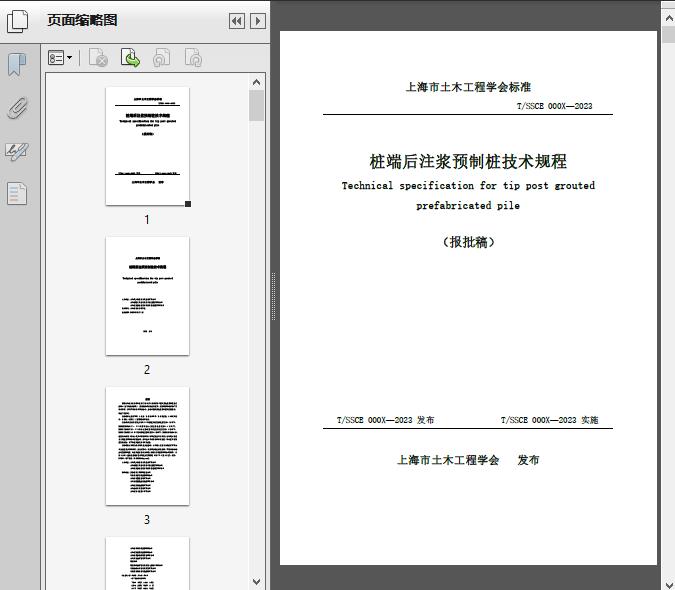Image resolution: width=675 pixels, height=590 pixels.
Task: Click the code T/SSCE 000X—2023 at top
Action: 554,106
